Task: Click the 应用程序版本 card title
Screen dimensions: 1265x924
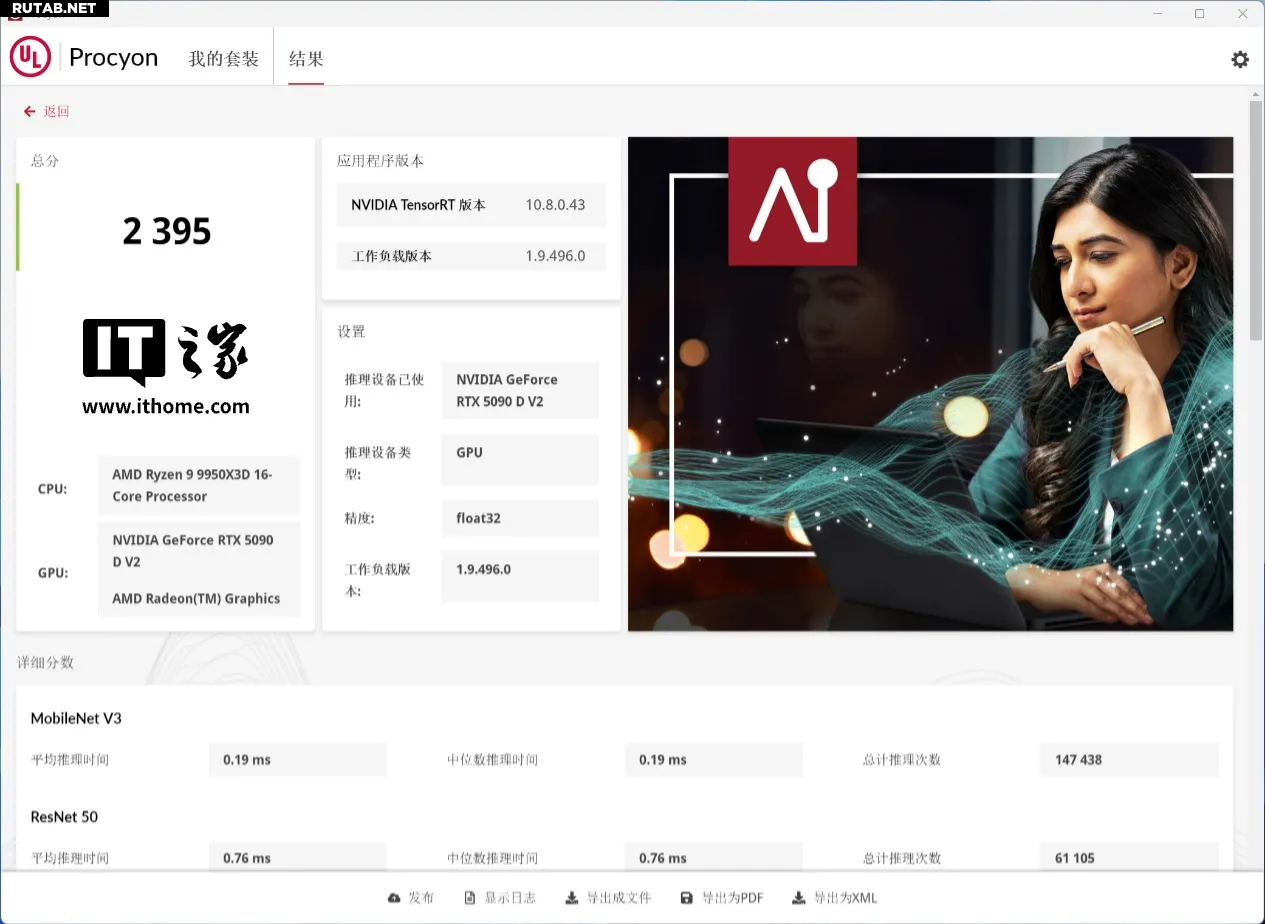Action: tap(380, 161)
